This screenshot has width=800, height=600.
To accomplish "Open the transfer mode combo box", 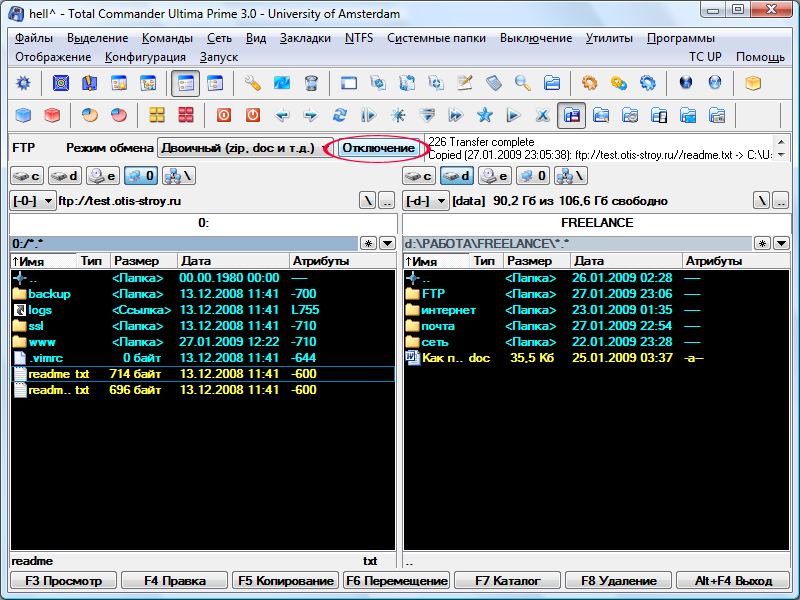I will (245, 148).
